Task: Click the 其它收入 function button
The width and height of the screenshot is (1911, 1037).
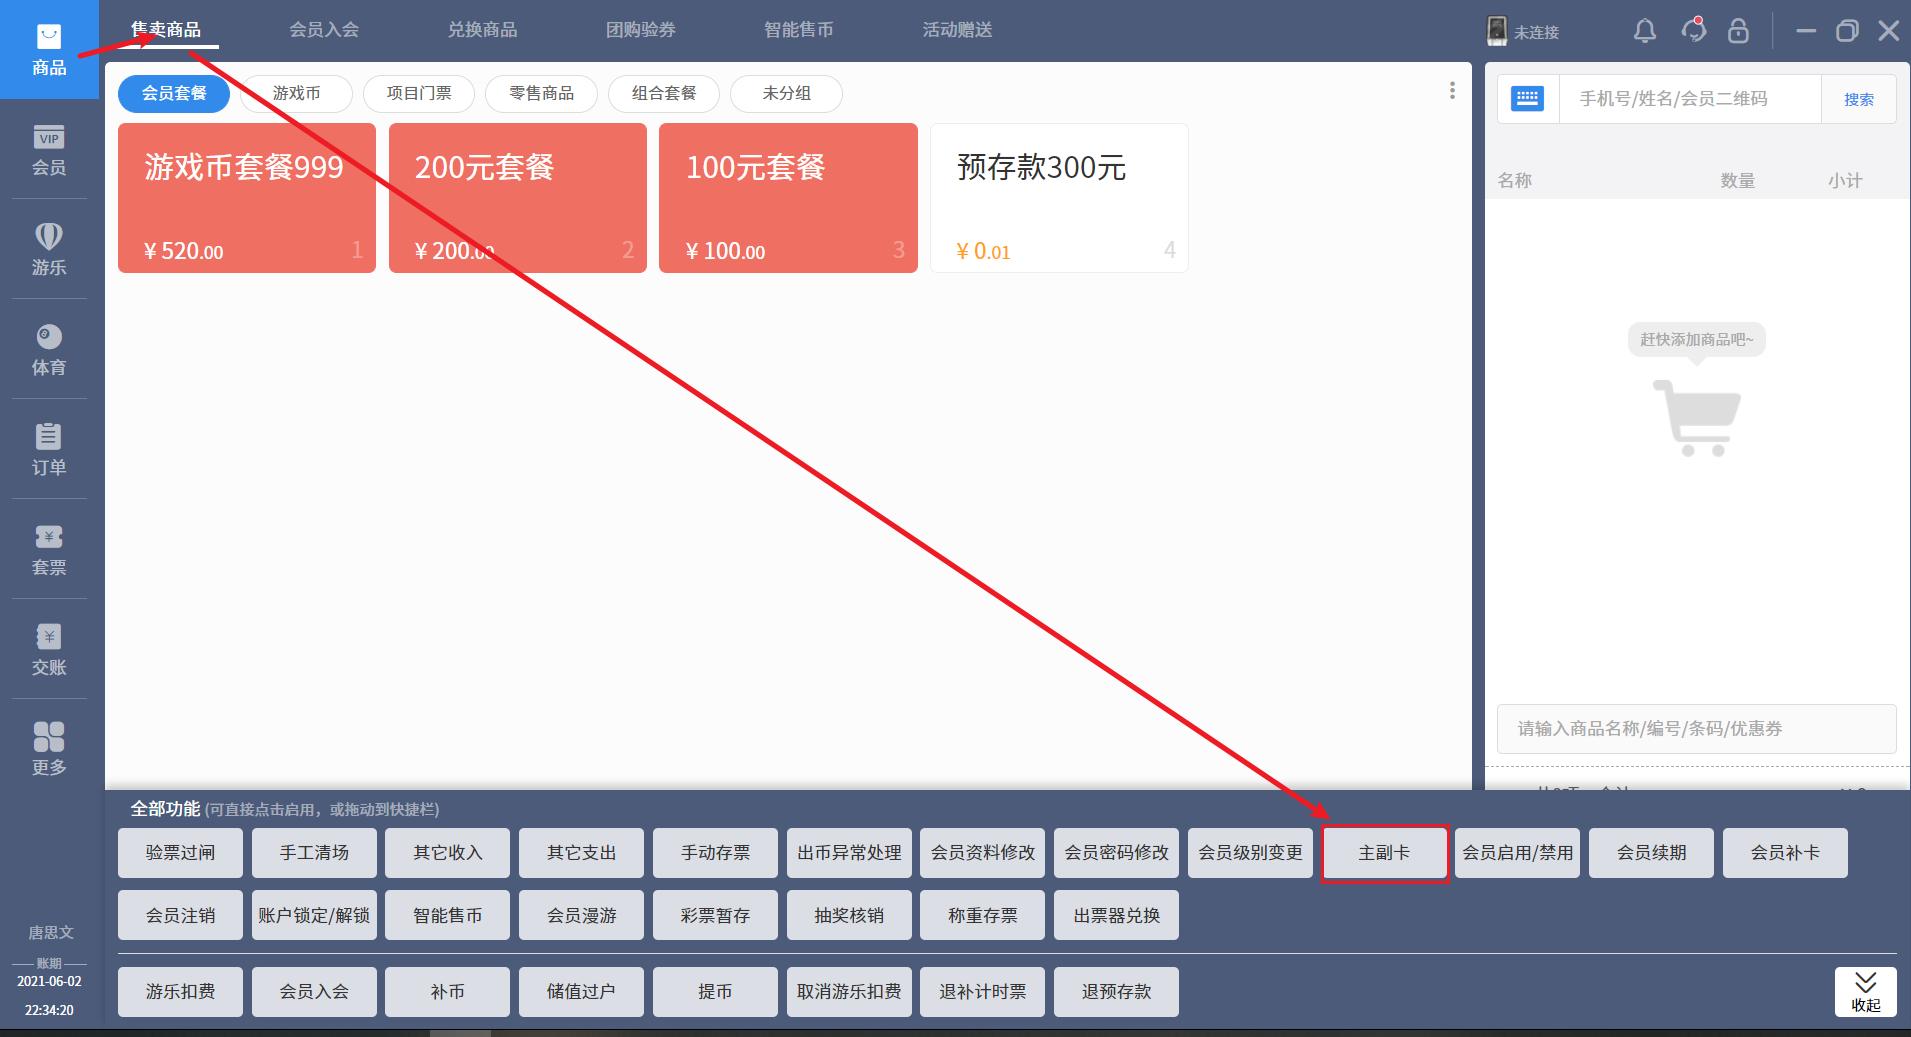Action: point(448,853)
